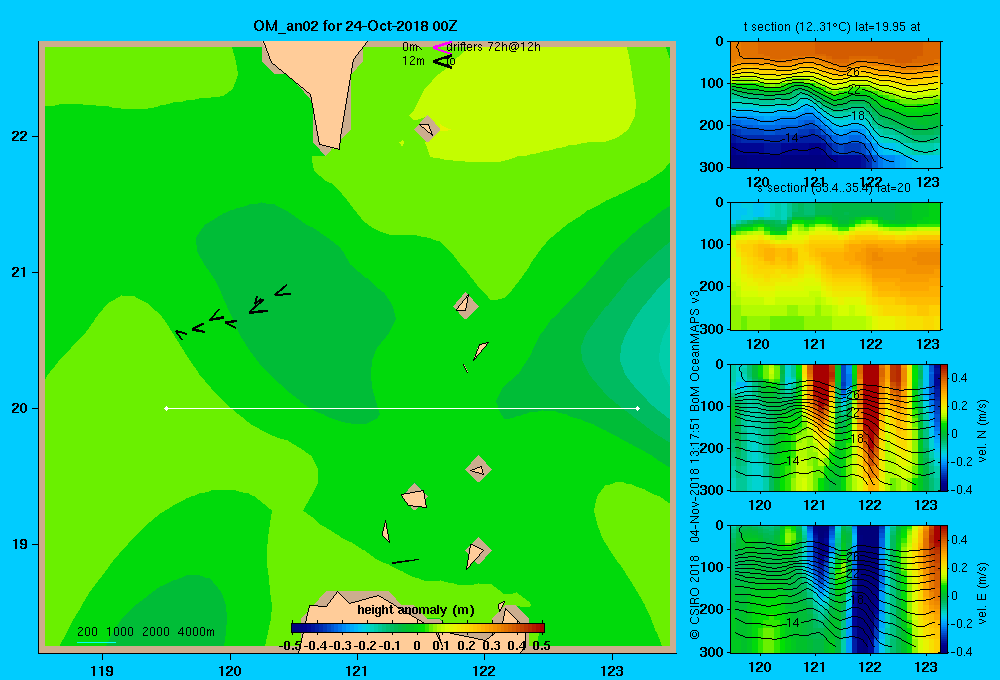Click the vertical CSIRO BoM OceanMAPS credit text
This screenshot has height=680, width=1000.
pyautogui.click(x=695, y=464)
